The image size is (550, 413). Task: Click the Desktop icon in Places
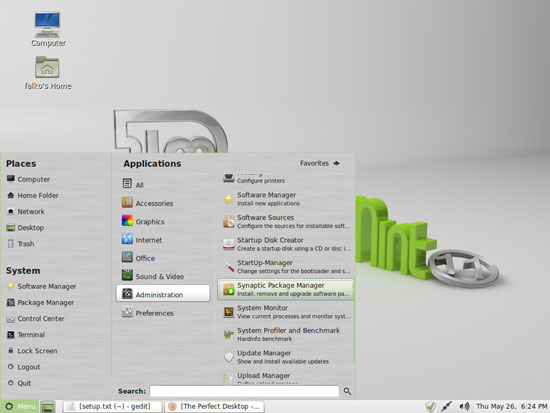coord(11,227)
